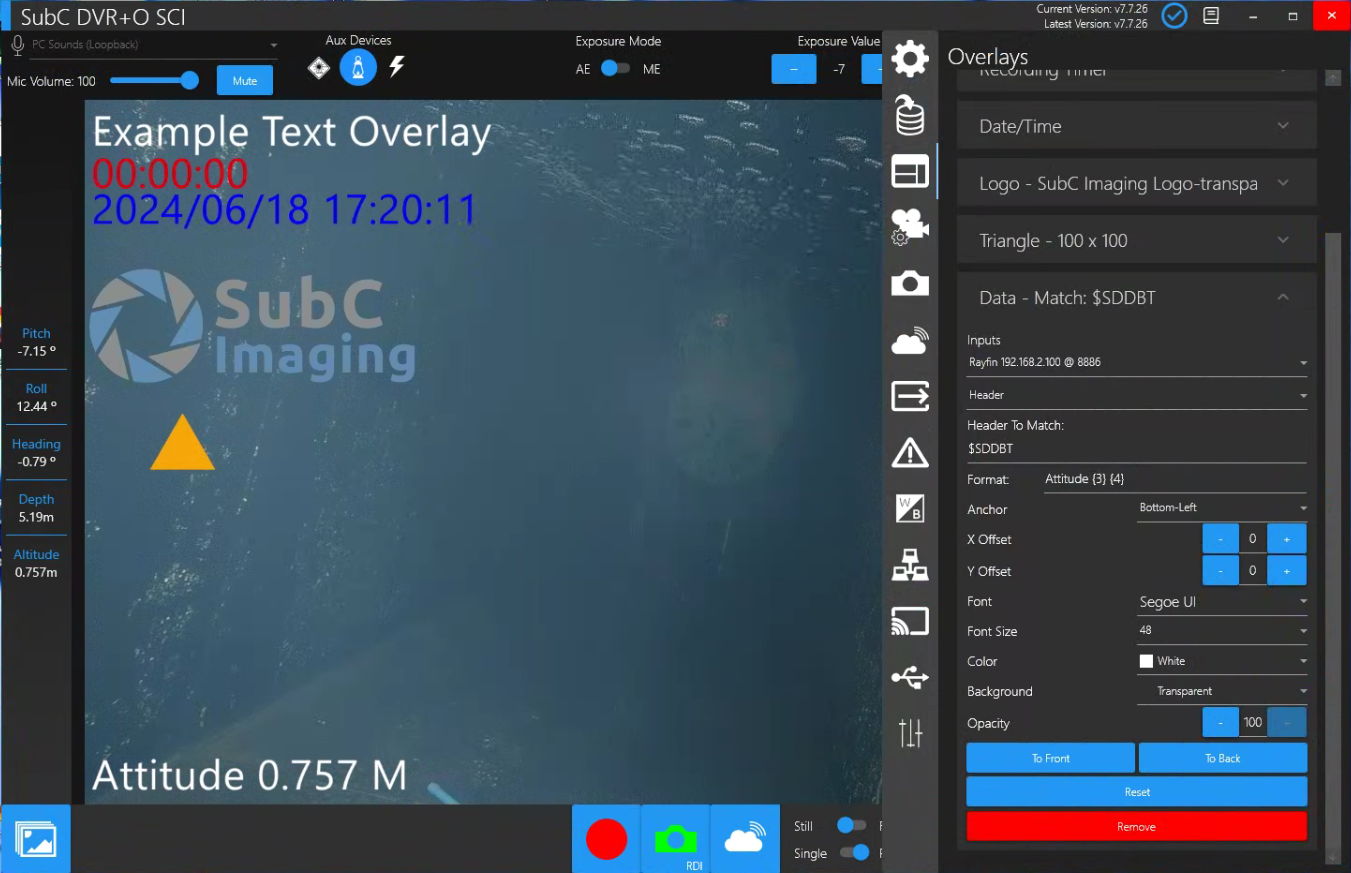
Task: Expand the Date/Time overlay section
Action: click(x=1136, y=126)
